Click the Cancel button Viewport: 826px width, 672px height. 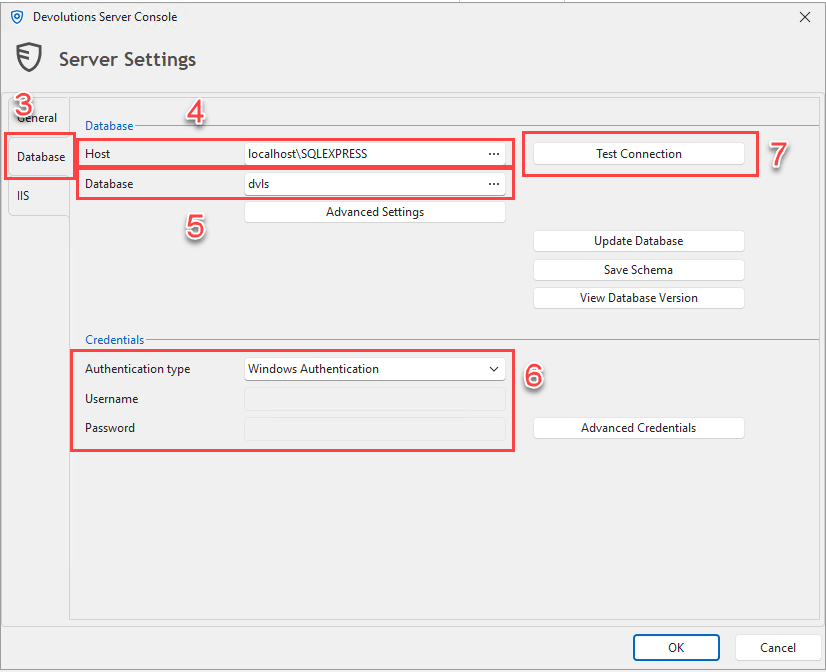[778, 648]
